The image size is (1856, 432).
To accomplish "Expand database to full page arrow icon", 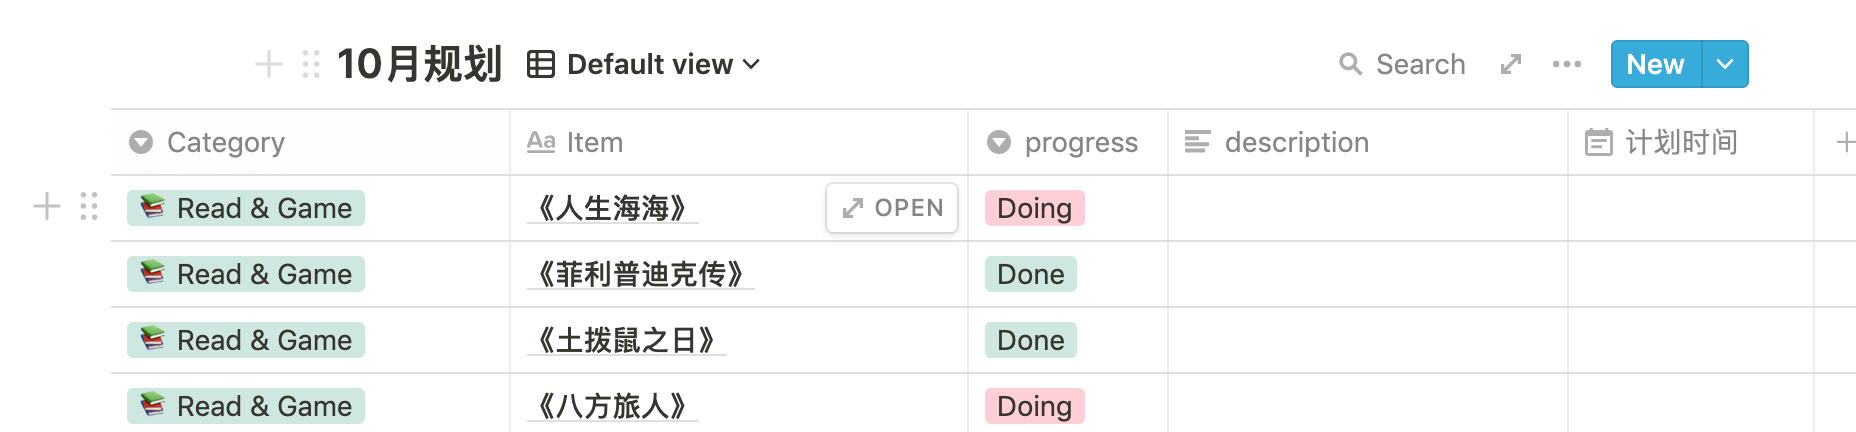I will coord(1511,64).
